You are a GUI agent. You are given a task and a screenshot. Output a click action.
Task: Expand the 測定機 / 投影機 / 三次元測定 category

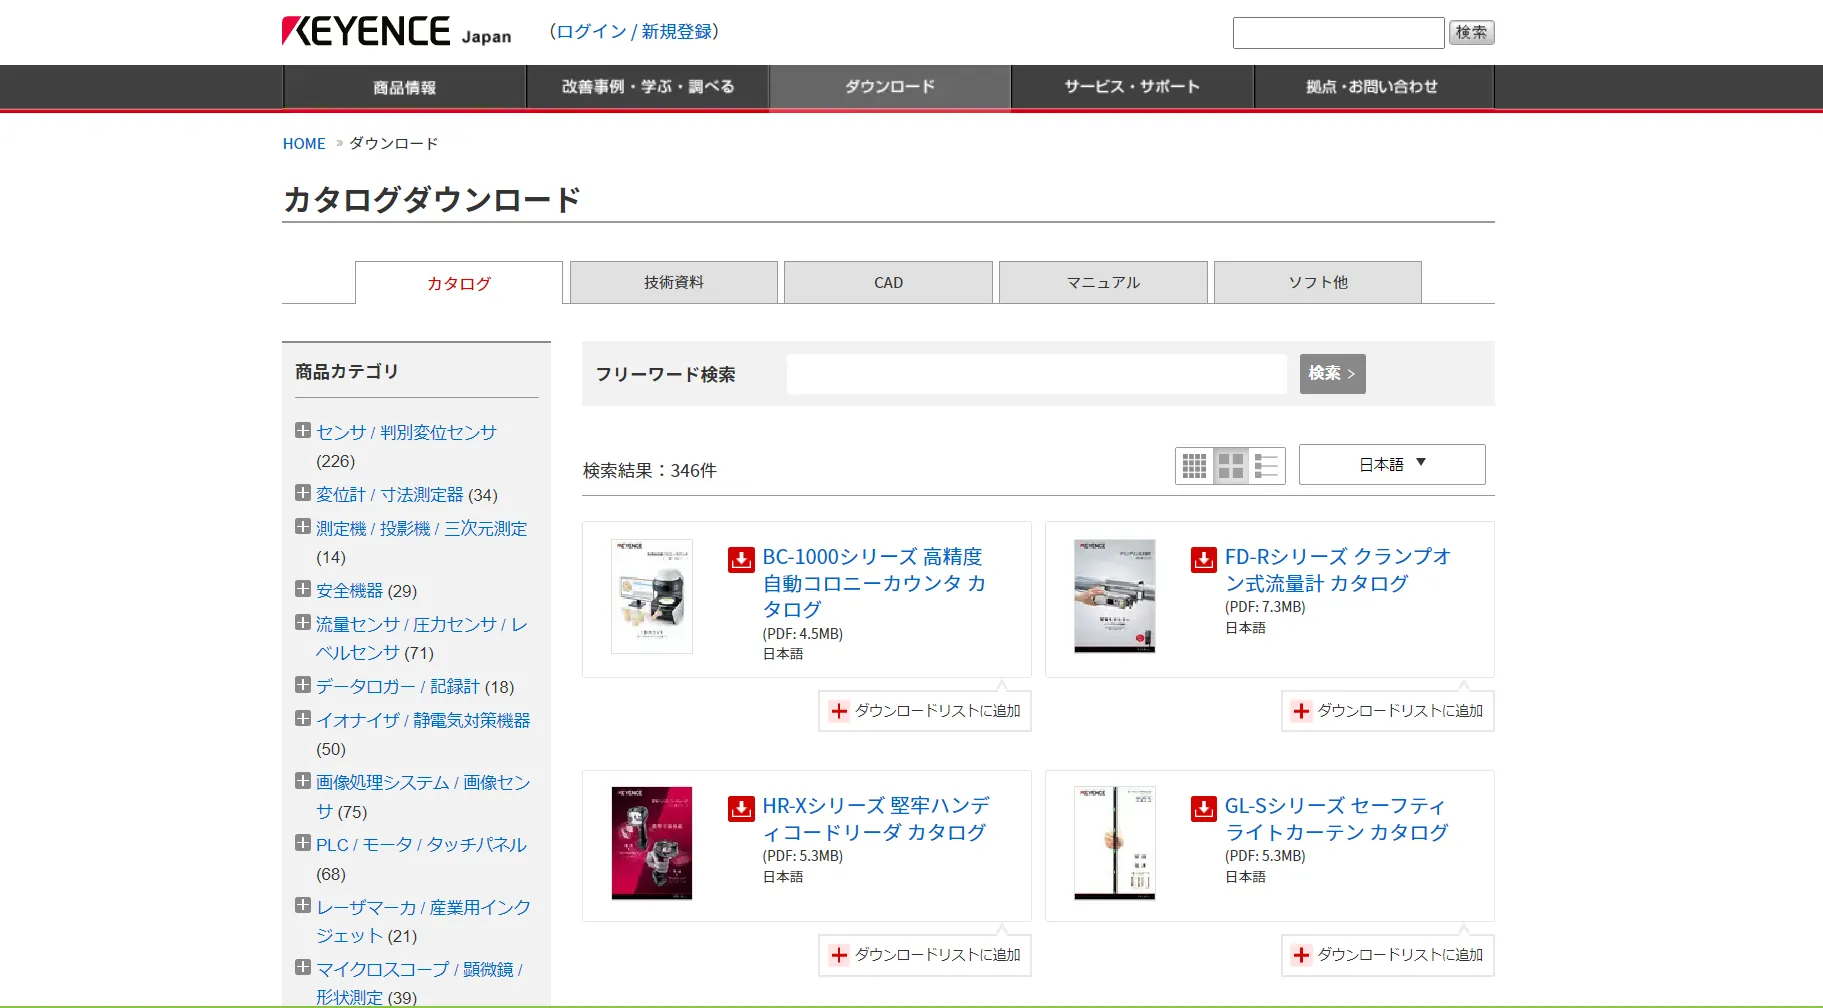point(303,527)
